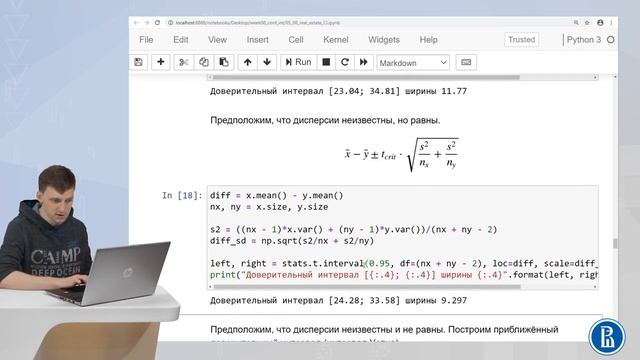The width and height of the screenshot is (640, 360).
Task: Open the Kernel menu
Action: [x=336, y=40]
